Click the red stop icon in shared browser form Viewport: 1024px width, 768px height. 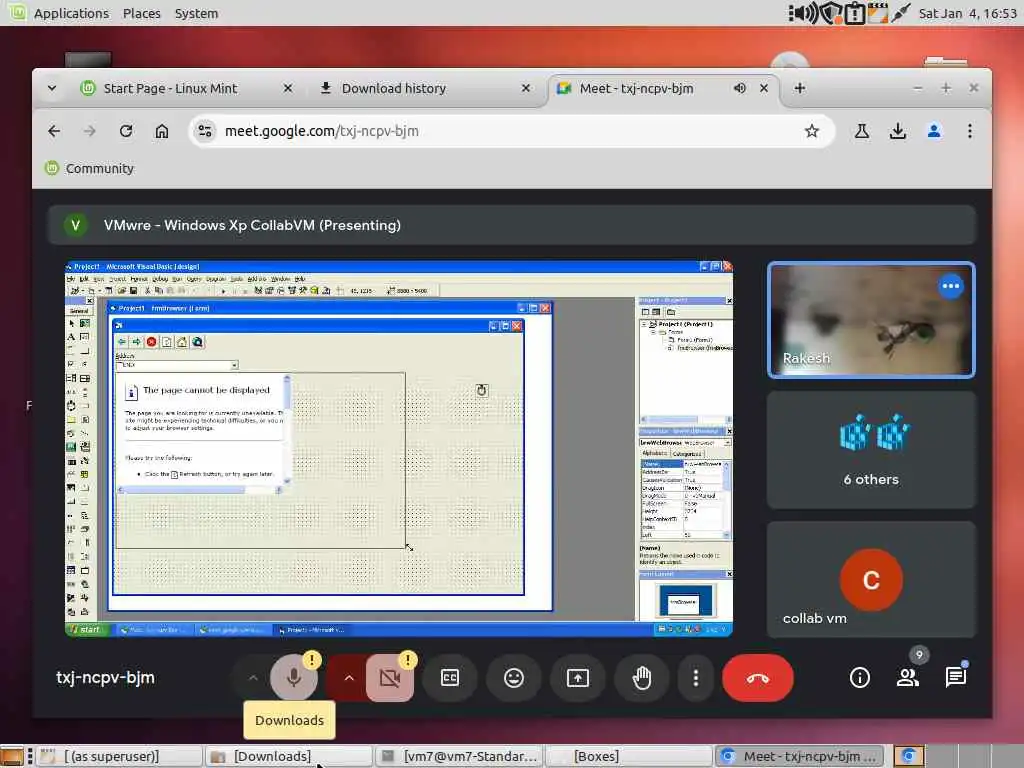pyautogui.click(x=152, y=342)
